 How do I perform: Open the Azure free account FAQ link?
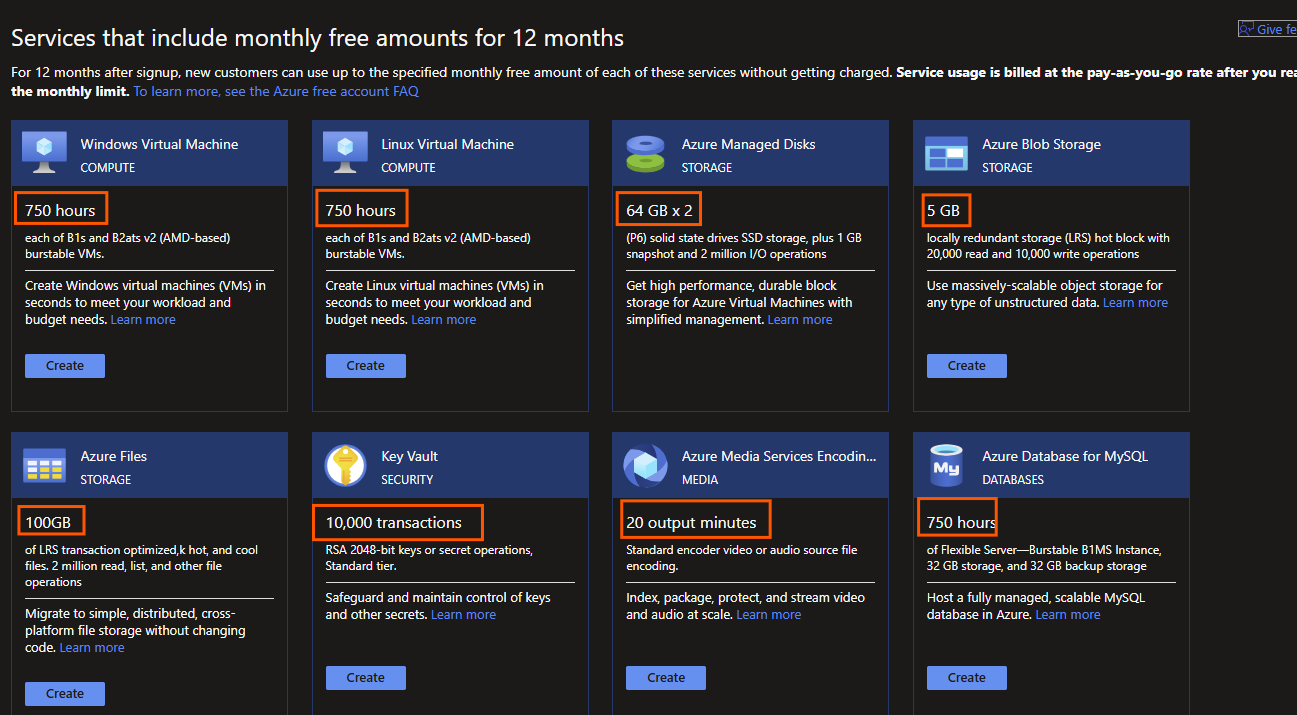tap(276, 91)
